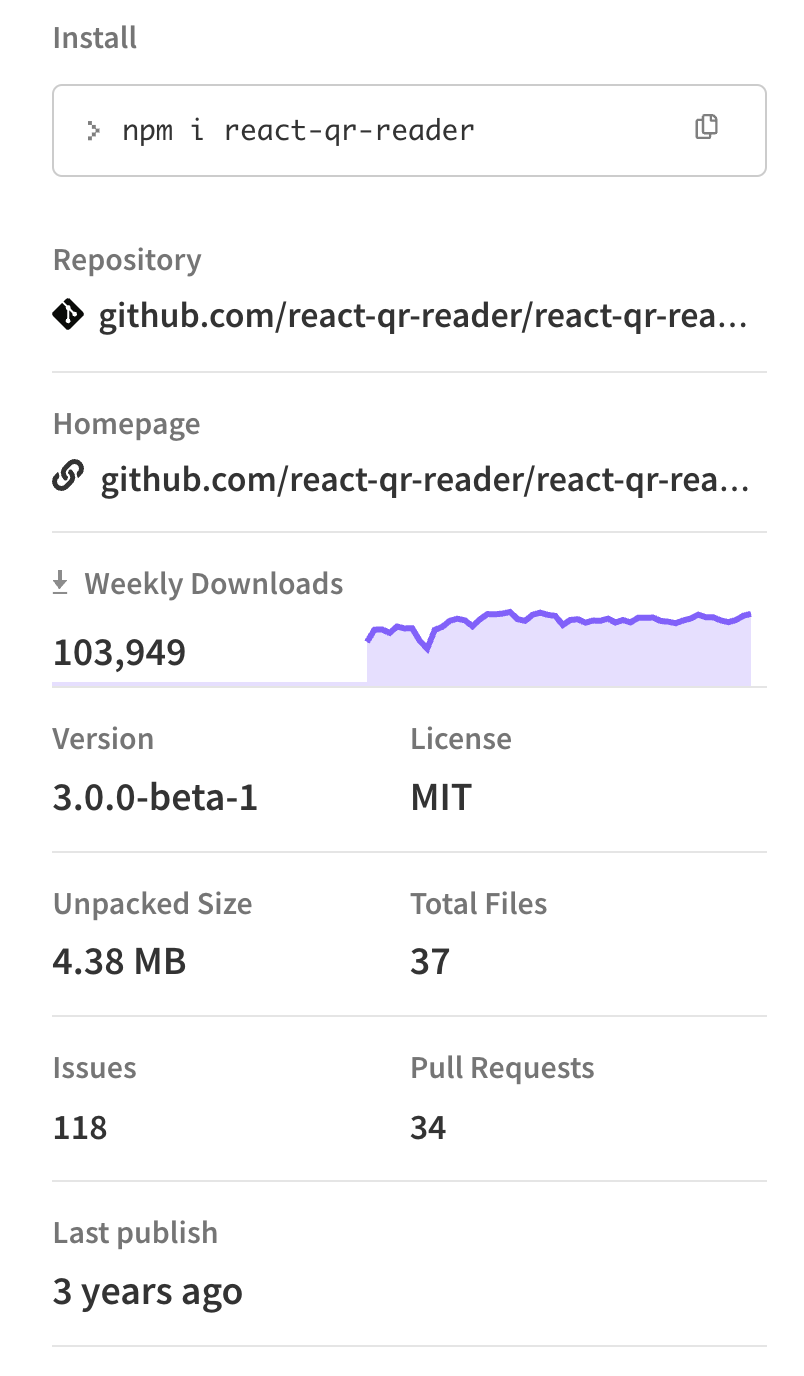Click the MIT license text
The image size is (804, 1376).
tap(440, 797)
